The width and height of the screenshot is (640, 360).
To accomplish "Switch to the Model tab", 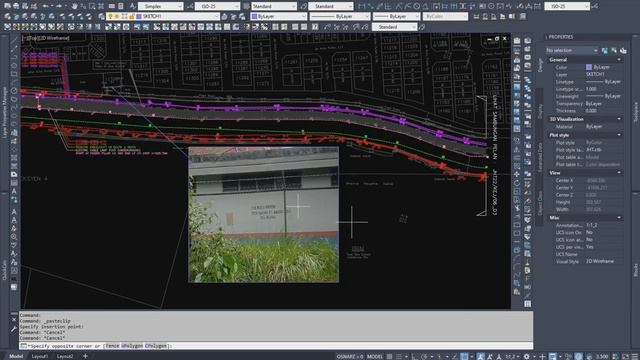I will [16, 356].
